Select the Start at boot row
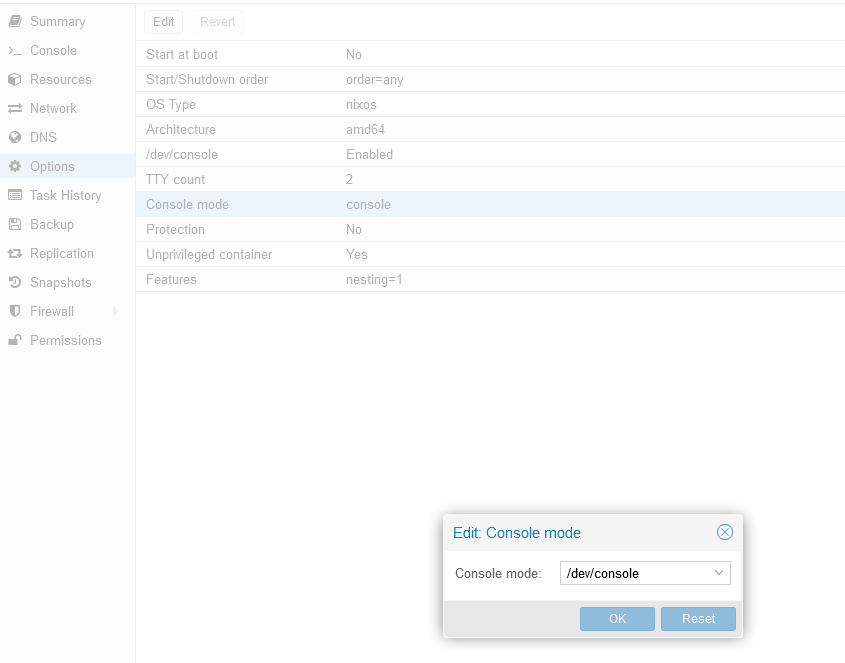The width and height of the screenshot is (845, 663). click(400, 54)
